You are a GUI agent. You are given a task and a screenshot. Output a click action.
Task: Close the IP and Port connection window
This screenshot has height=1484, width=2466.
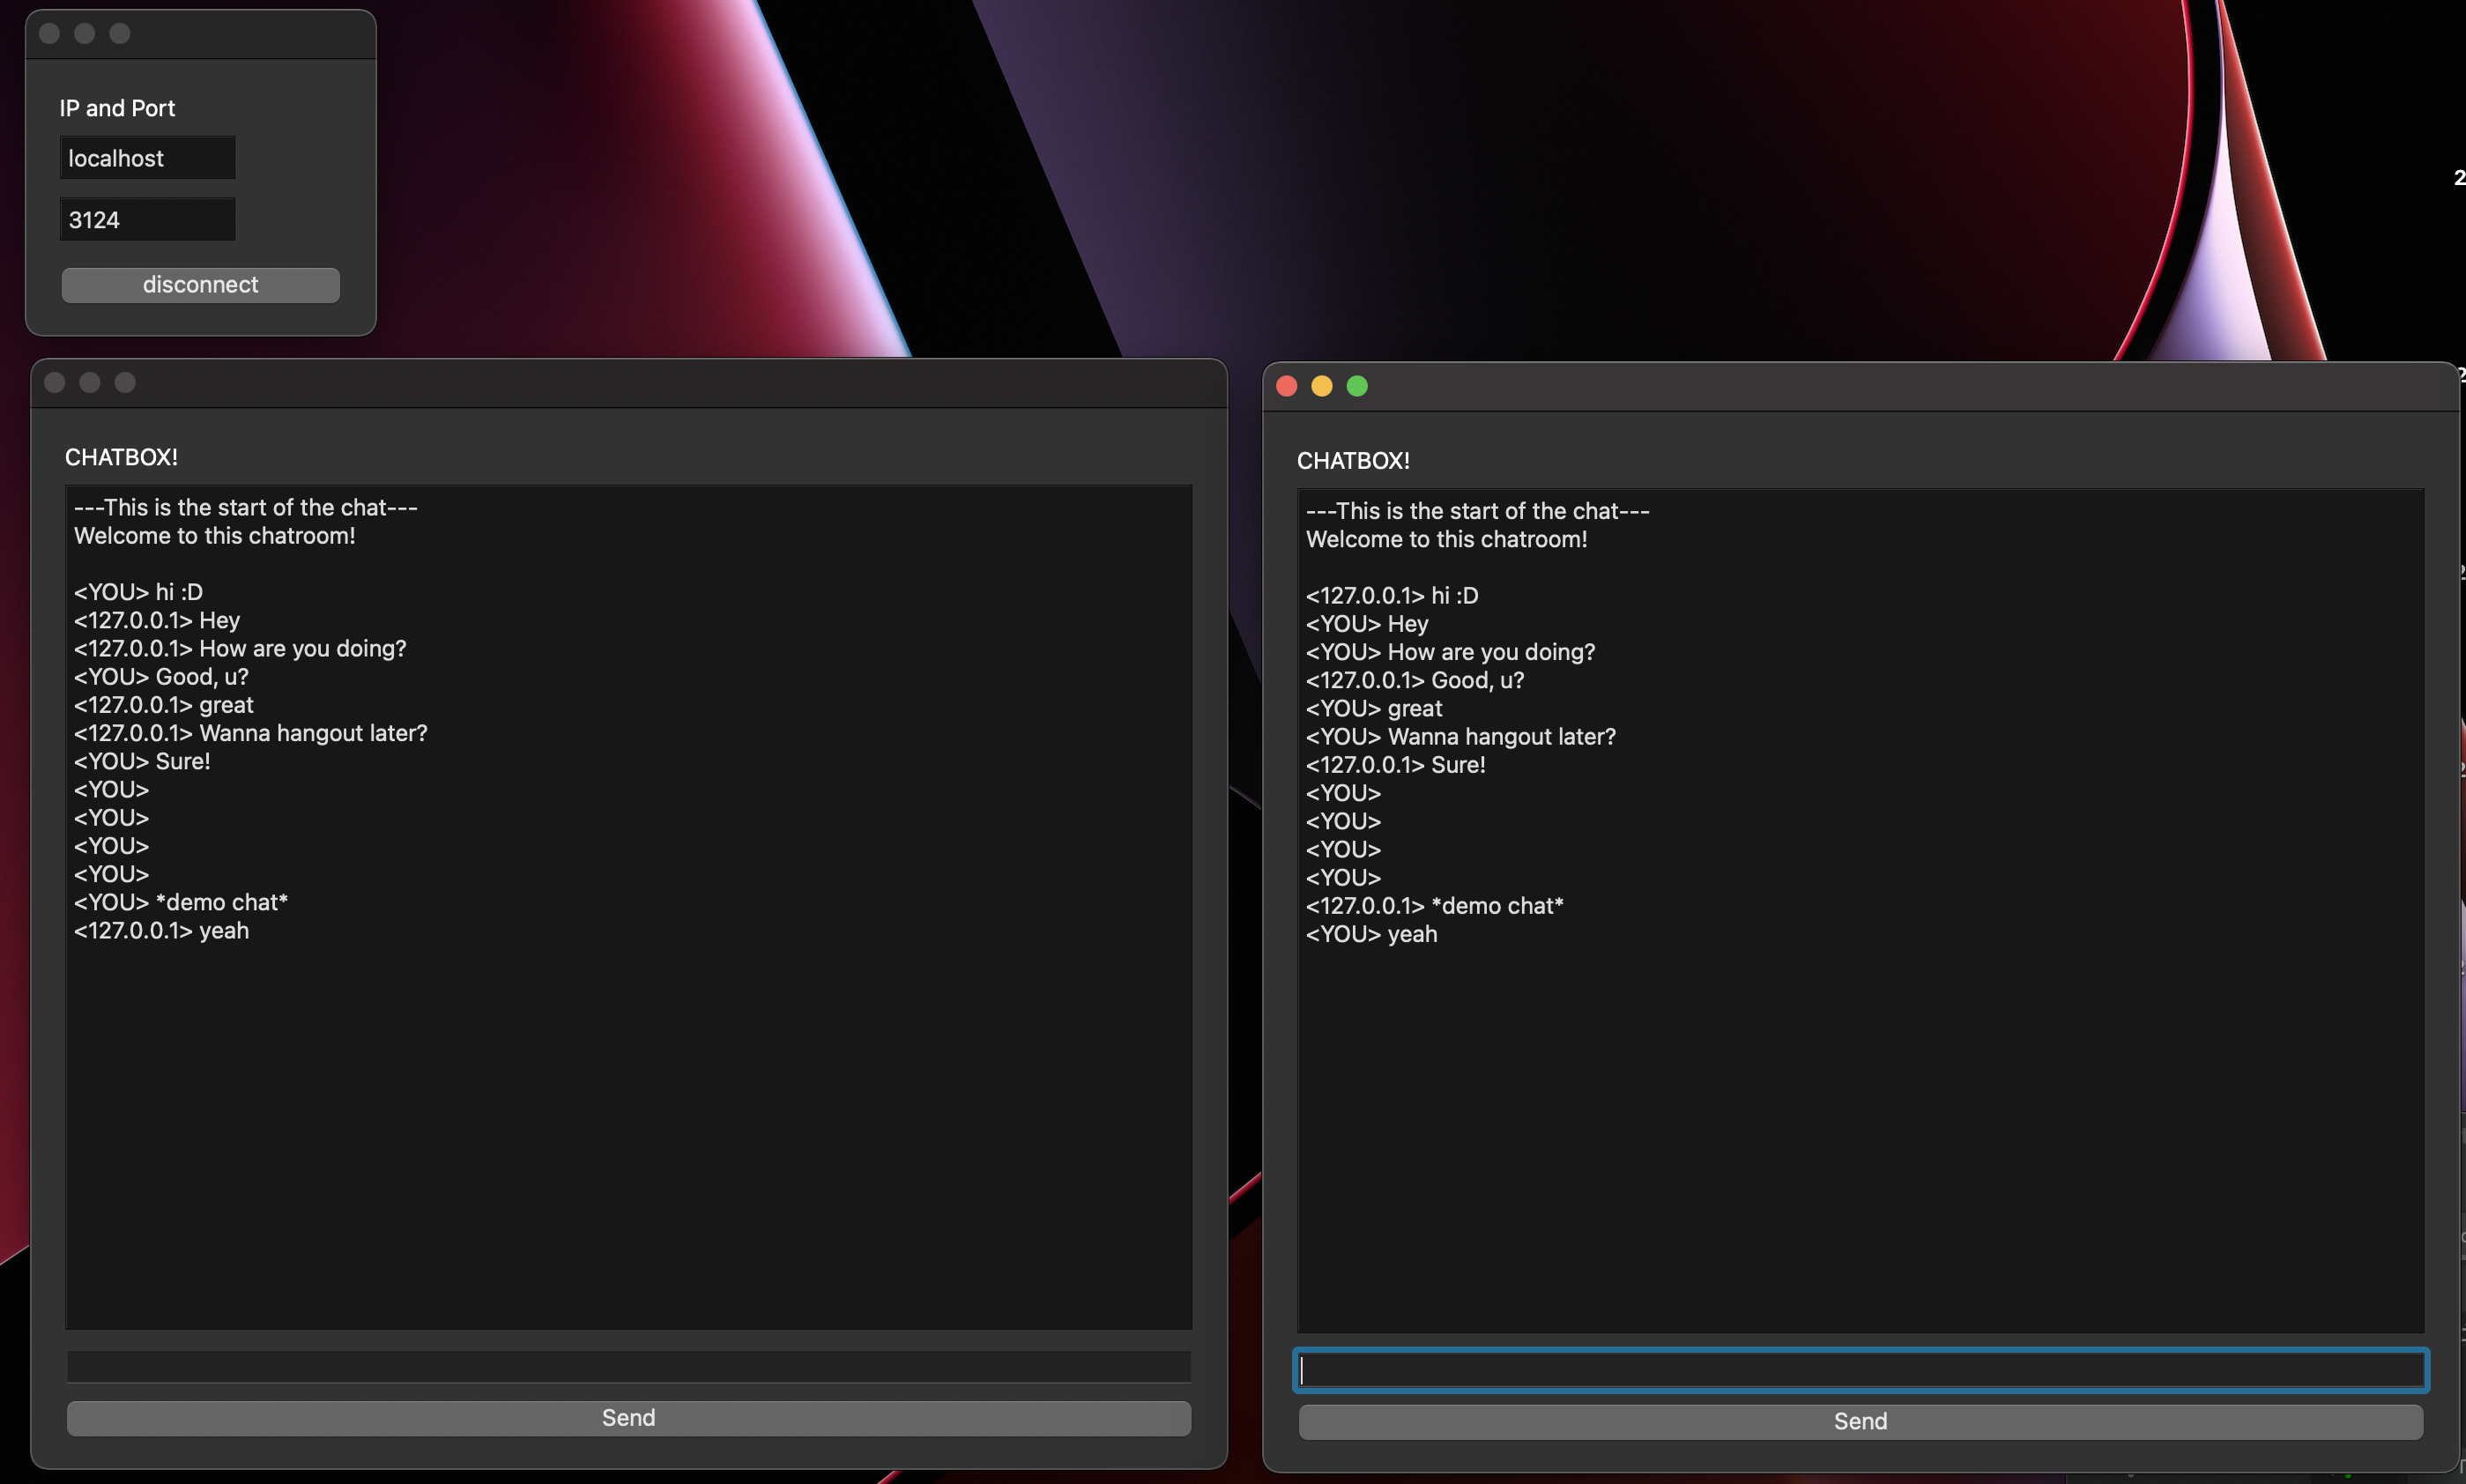(49, 34)
